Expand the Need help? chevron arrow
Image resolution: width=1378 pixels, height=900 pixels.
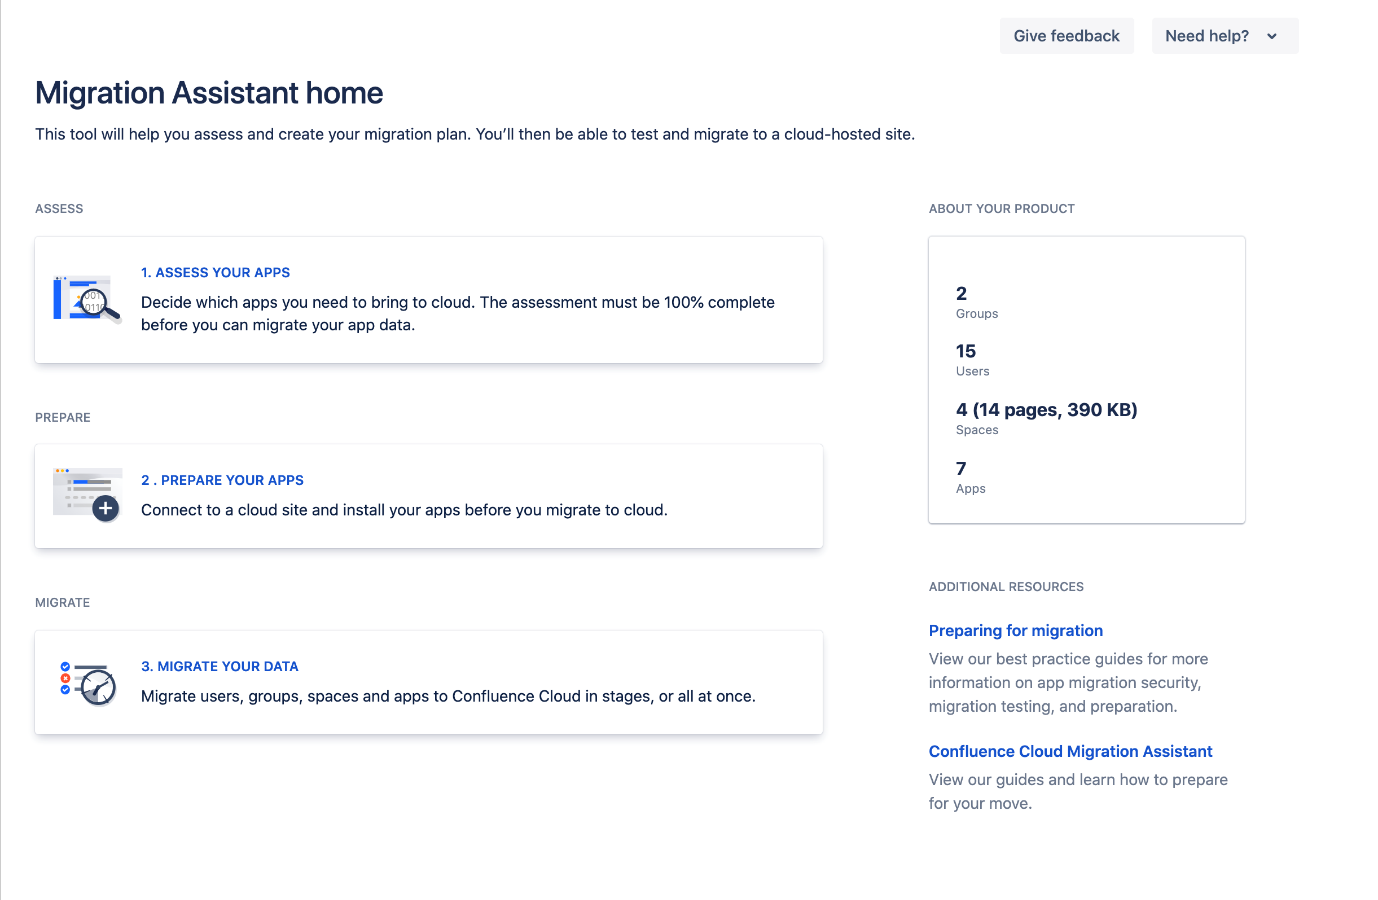coord(1272,36)
